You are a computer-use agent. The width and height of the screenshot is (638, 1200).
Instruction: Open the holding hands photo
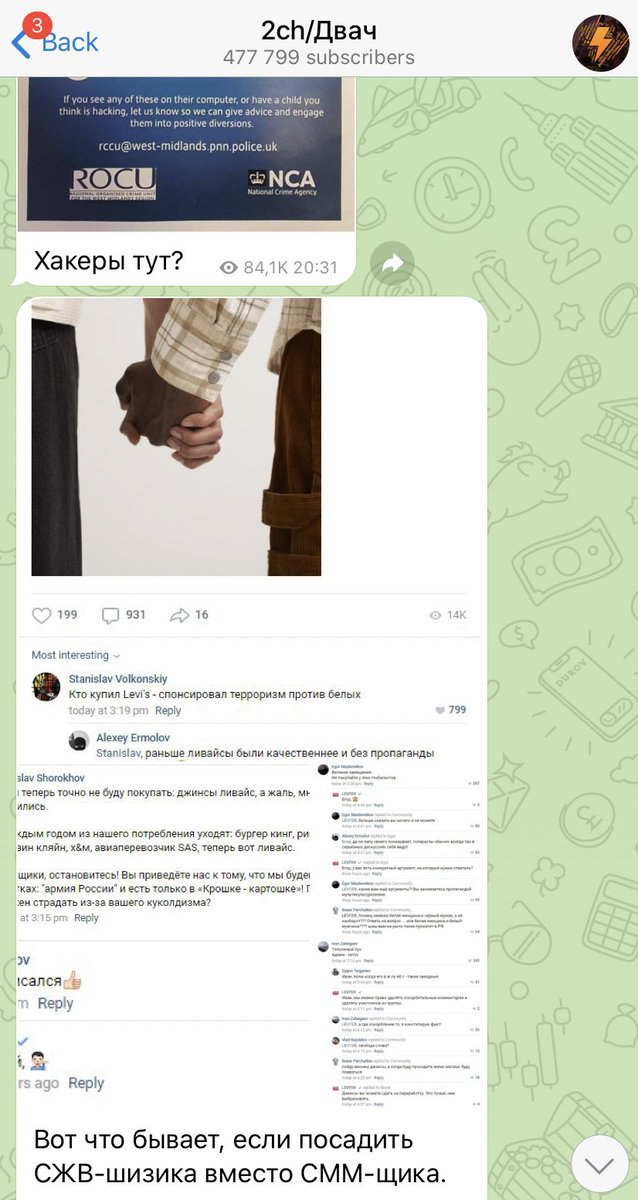point(176,437)
